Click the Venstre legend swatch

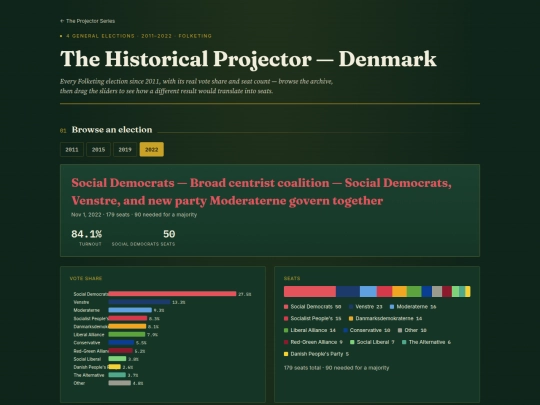point(351,307)
